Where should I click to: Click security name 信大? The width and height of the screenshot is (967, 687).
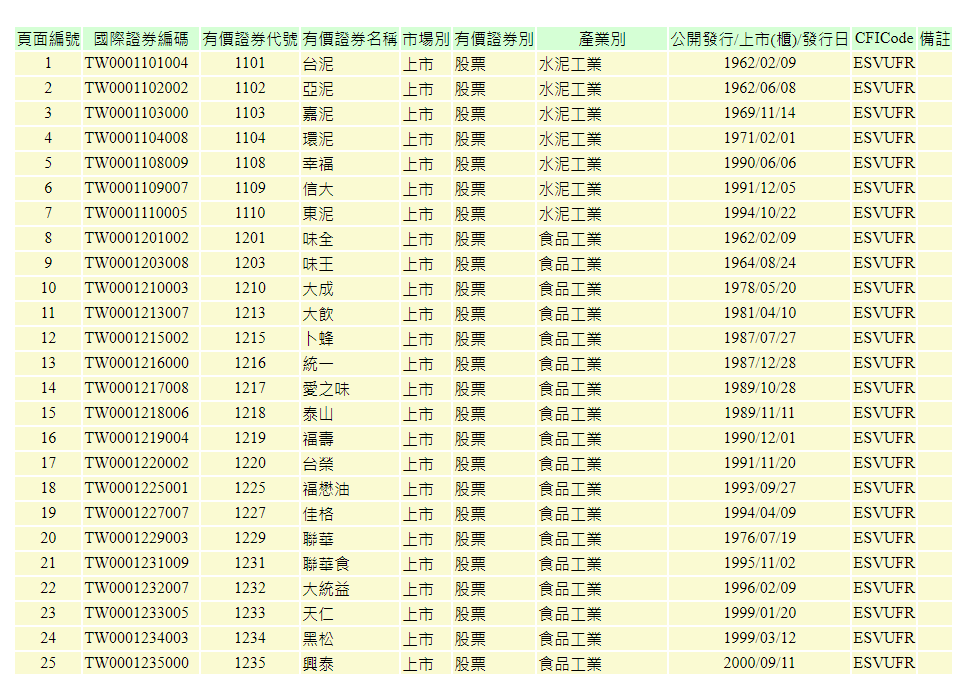pyautogui.click(x=318, y=189)
